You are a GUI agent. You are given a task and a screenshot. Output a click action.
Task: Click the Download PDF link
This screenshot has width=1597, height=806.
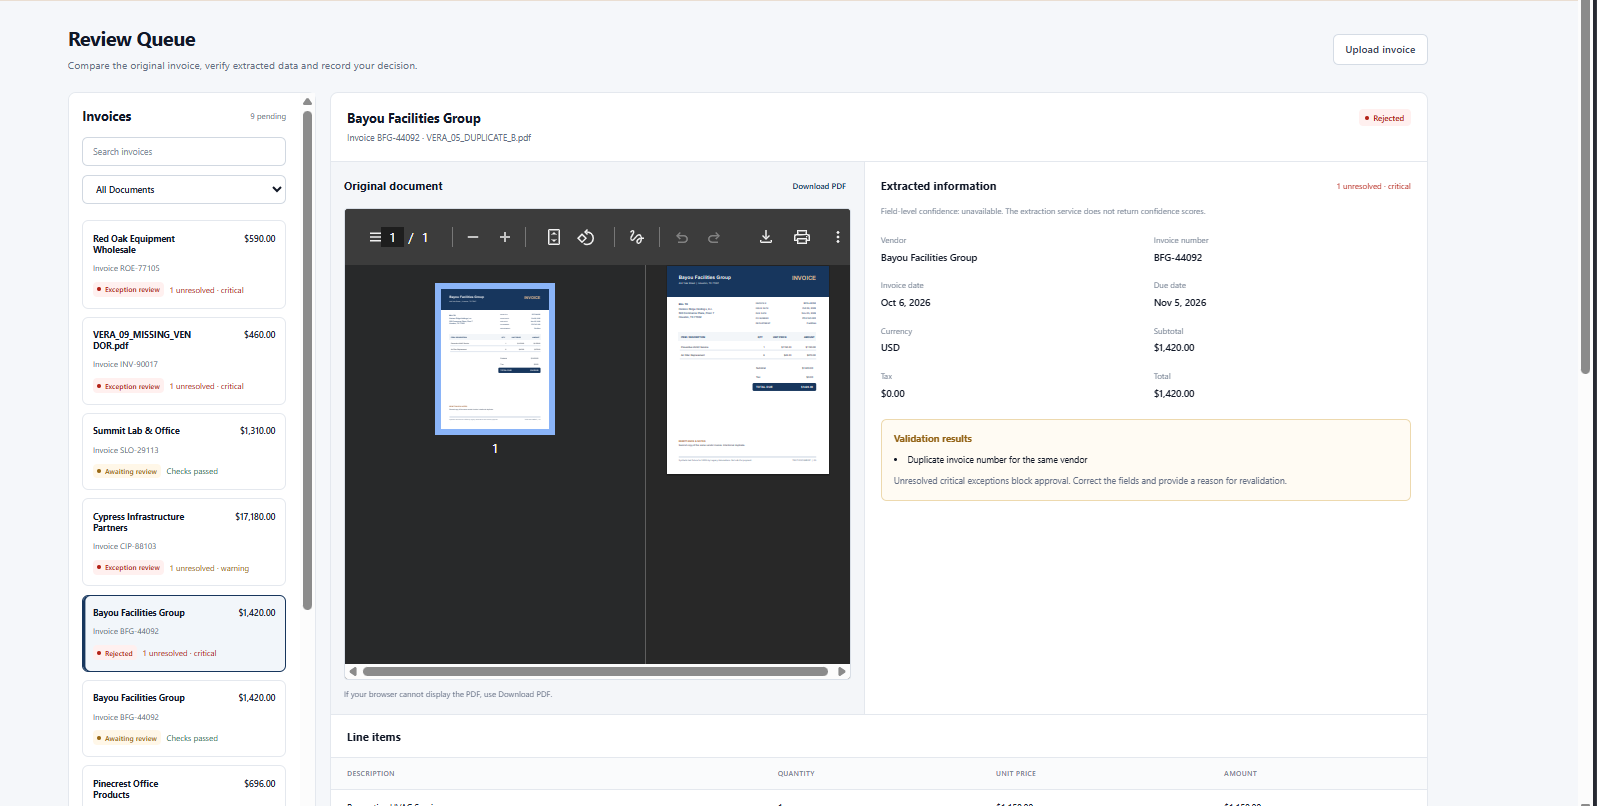(819, 186)
